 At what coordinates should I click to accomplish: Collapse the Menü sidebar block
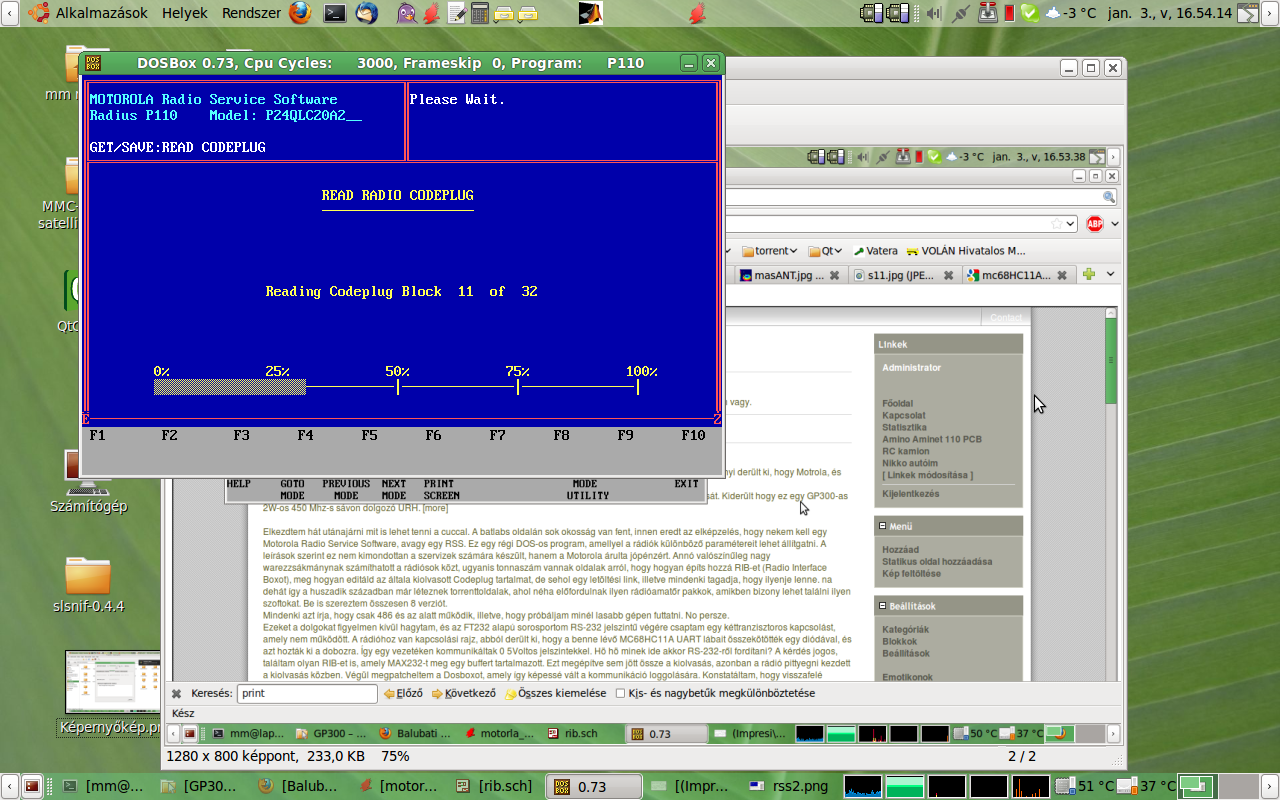click(882, 525)
